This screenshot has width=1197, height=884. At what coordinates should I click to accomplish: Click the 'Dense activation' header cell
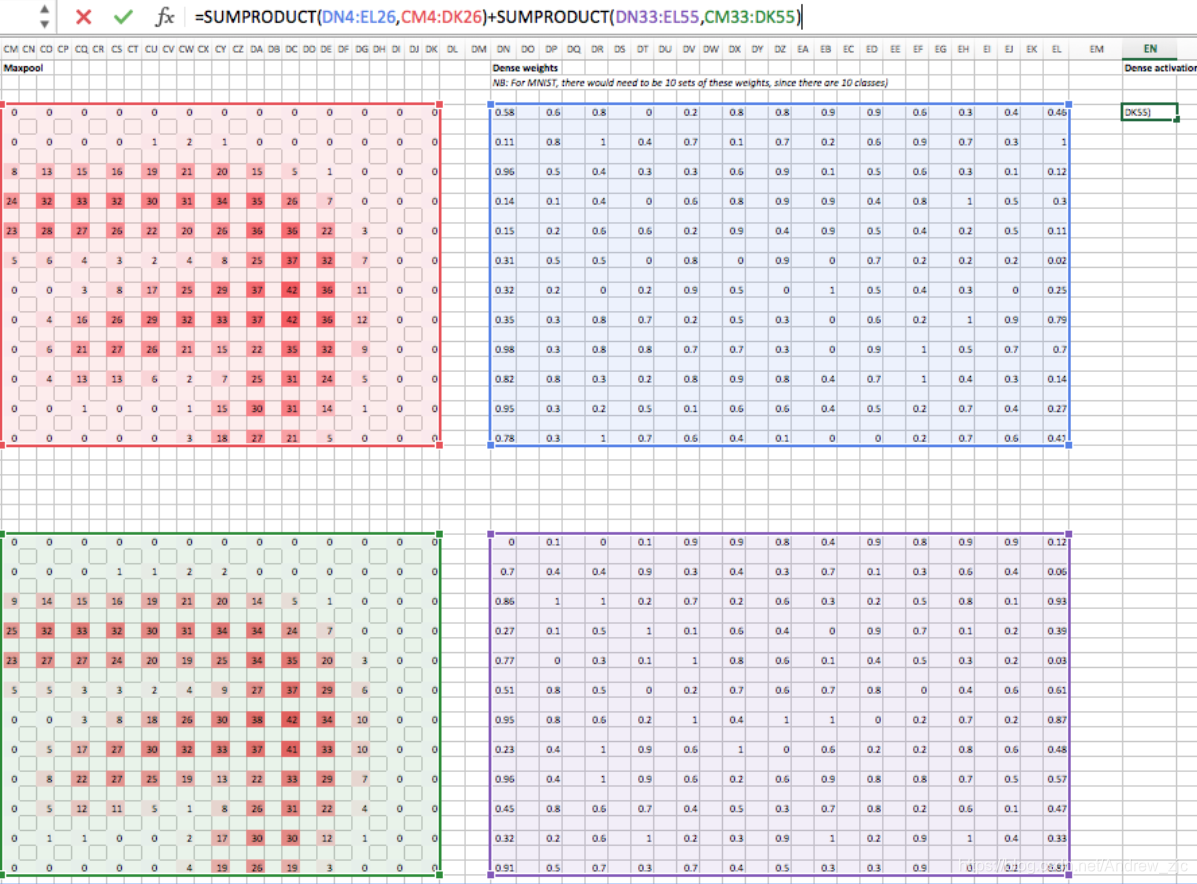[x=1160, y=68]
